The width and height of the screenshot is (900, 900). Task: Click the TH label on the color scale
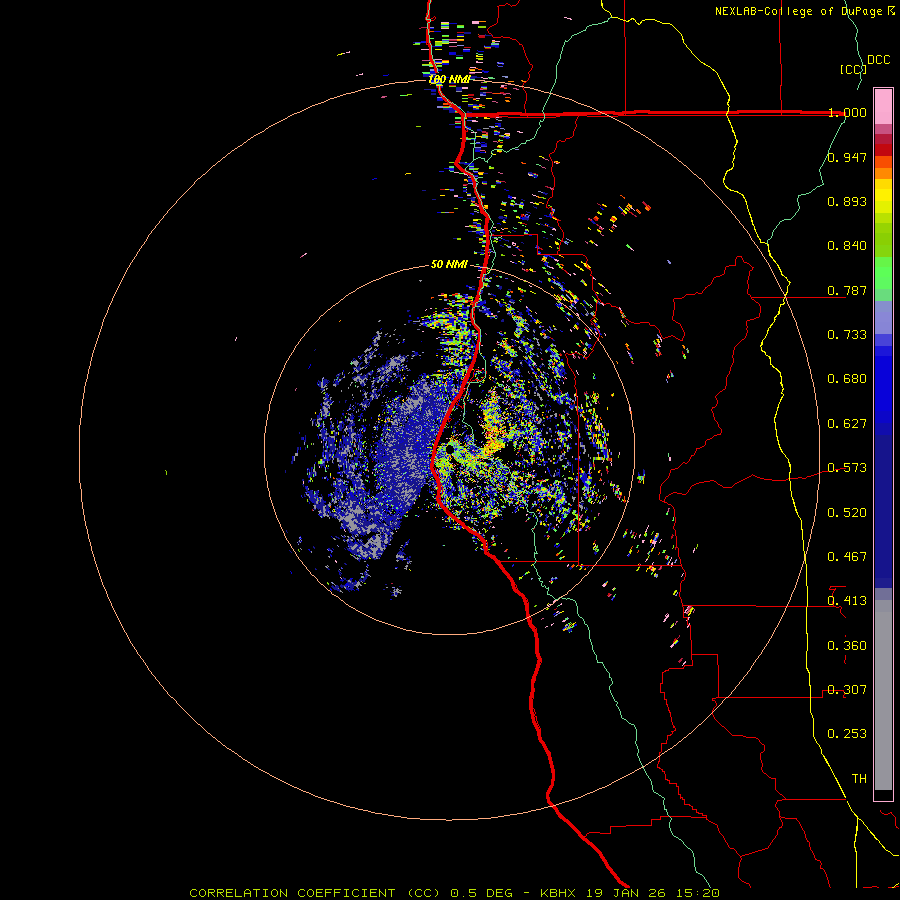[x=859, y=779]
